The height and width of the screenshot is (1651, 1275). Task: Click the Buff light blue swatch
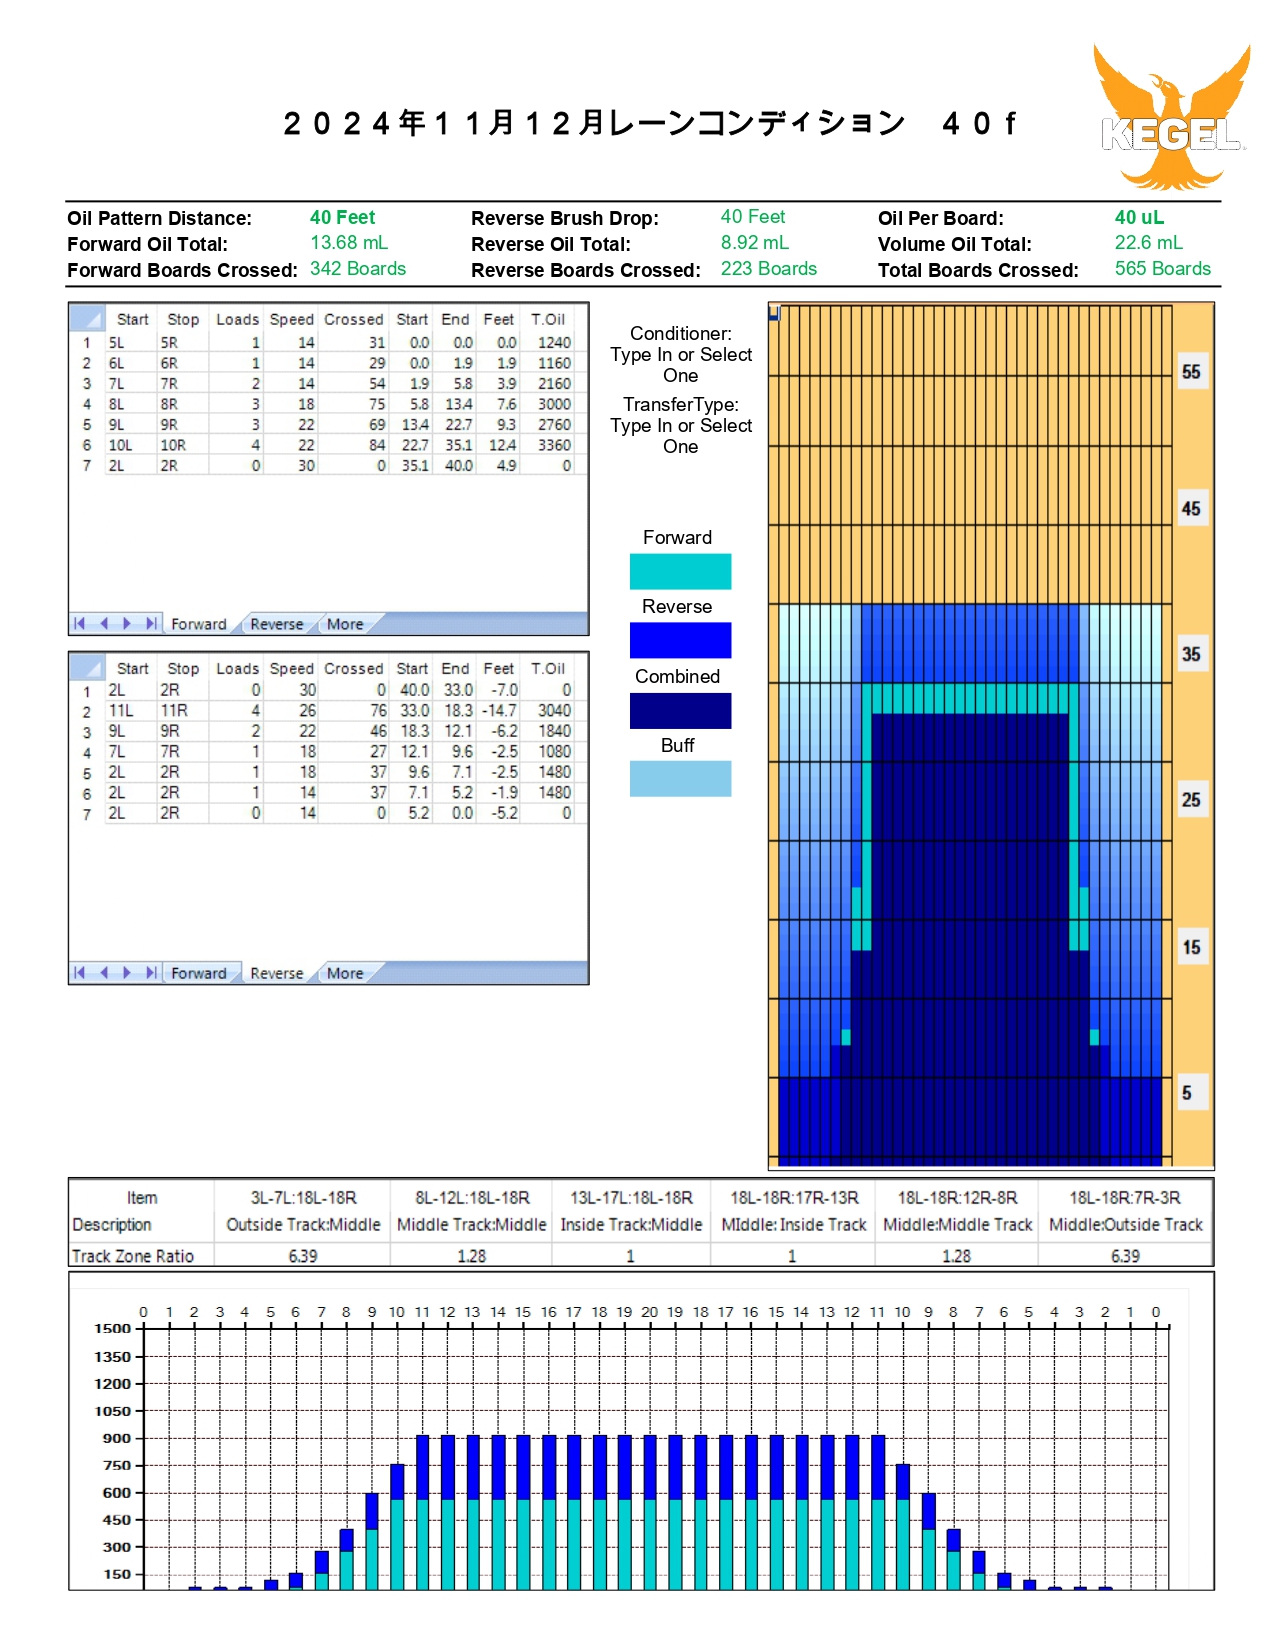click(x=680, y=779)
